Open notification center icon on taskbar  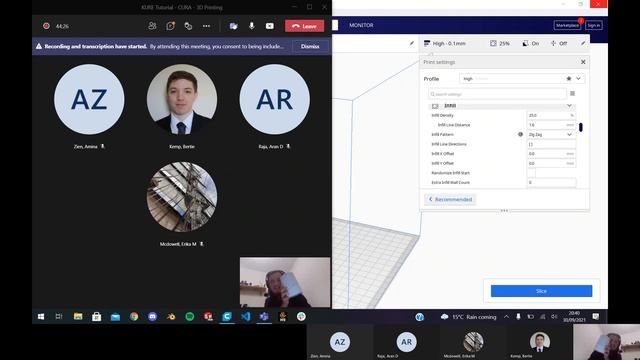click(596, 316)
